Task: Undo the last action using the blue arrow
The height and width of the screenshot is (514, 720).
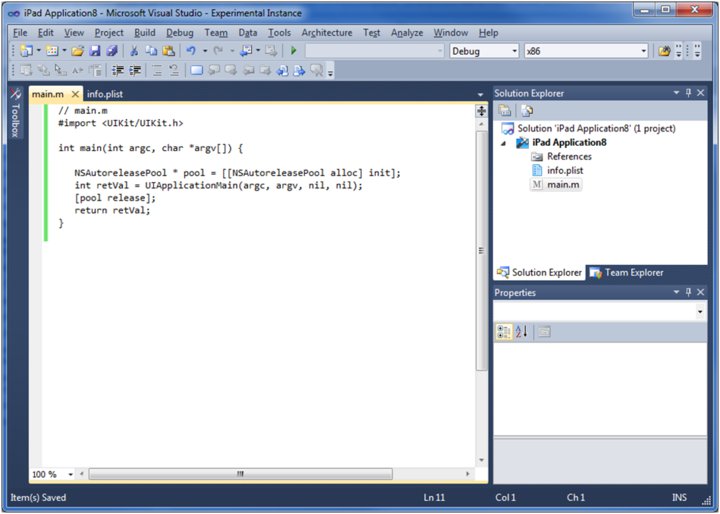Action: click(x=191, y=51)
